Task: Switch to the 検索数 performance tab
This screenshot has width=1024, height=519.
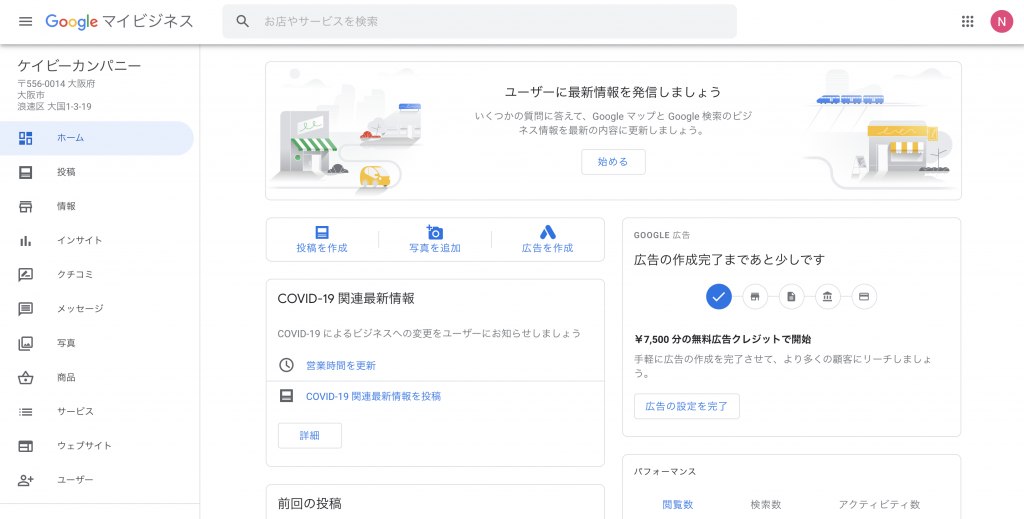Action: click(765, 504)
